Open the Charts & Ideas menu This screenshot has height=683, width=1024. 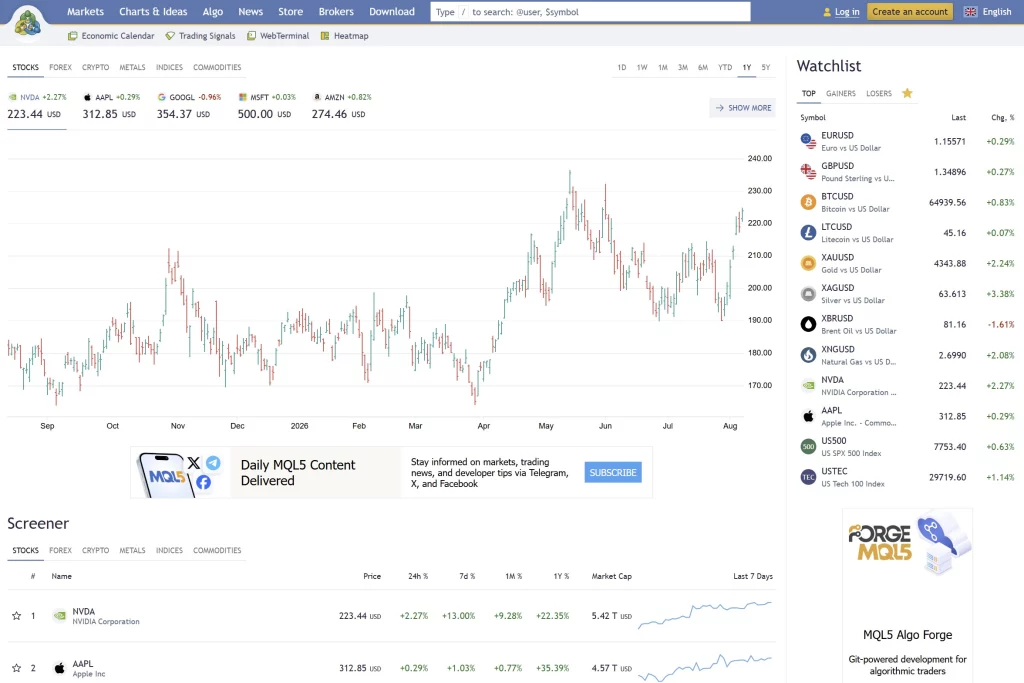[153, 12]
